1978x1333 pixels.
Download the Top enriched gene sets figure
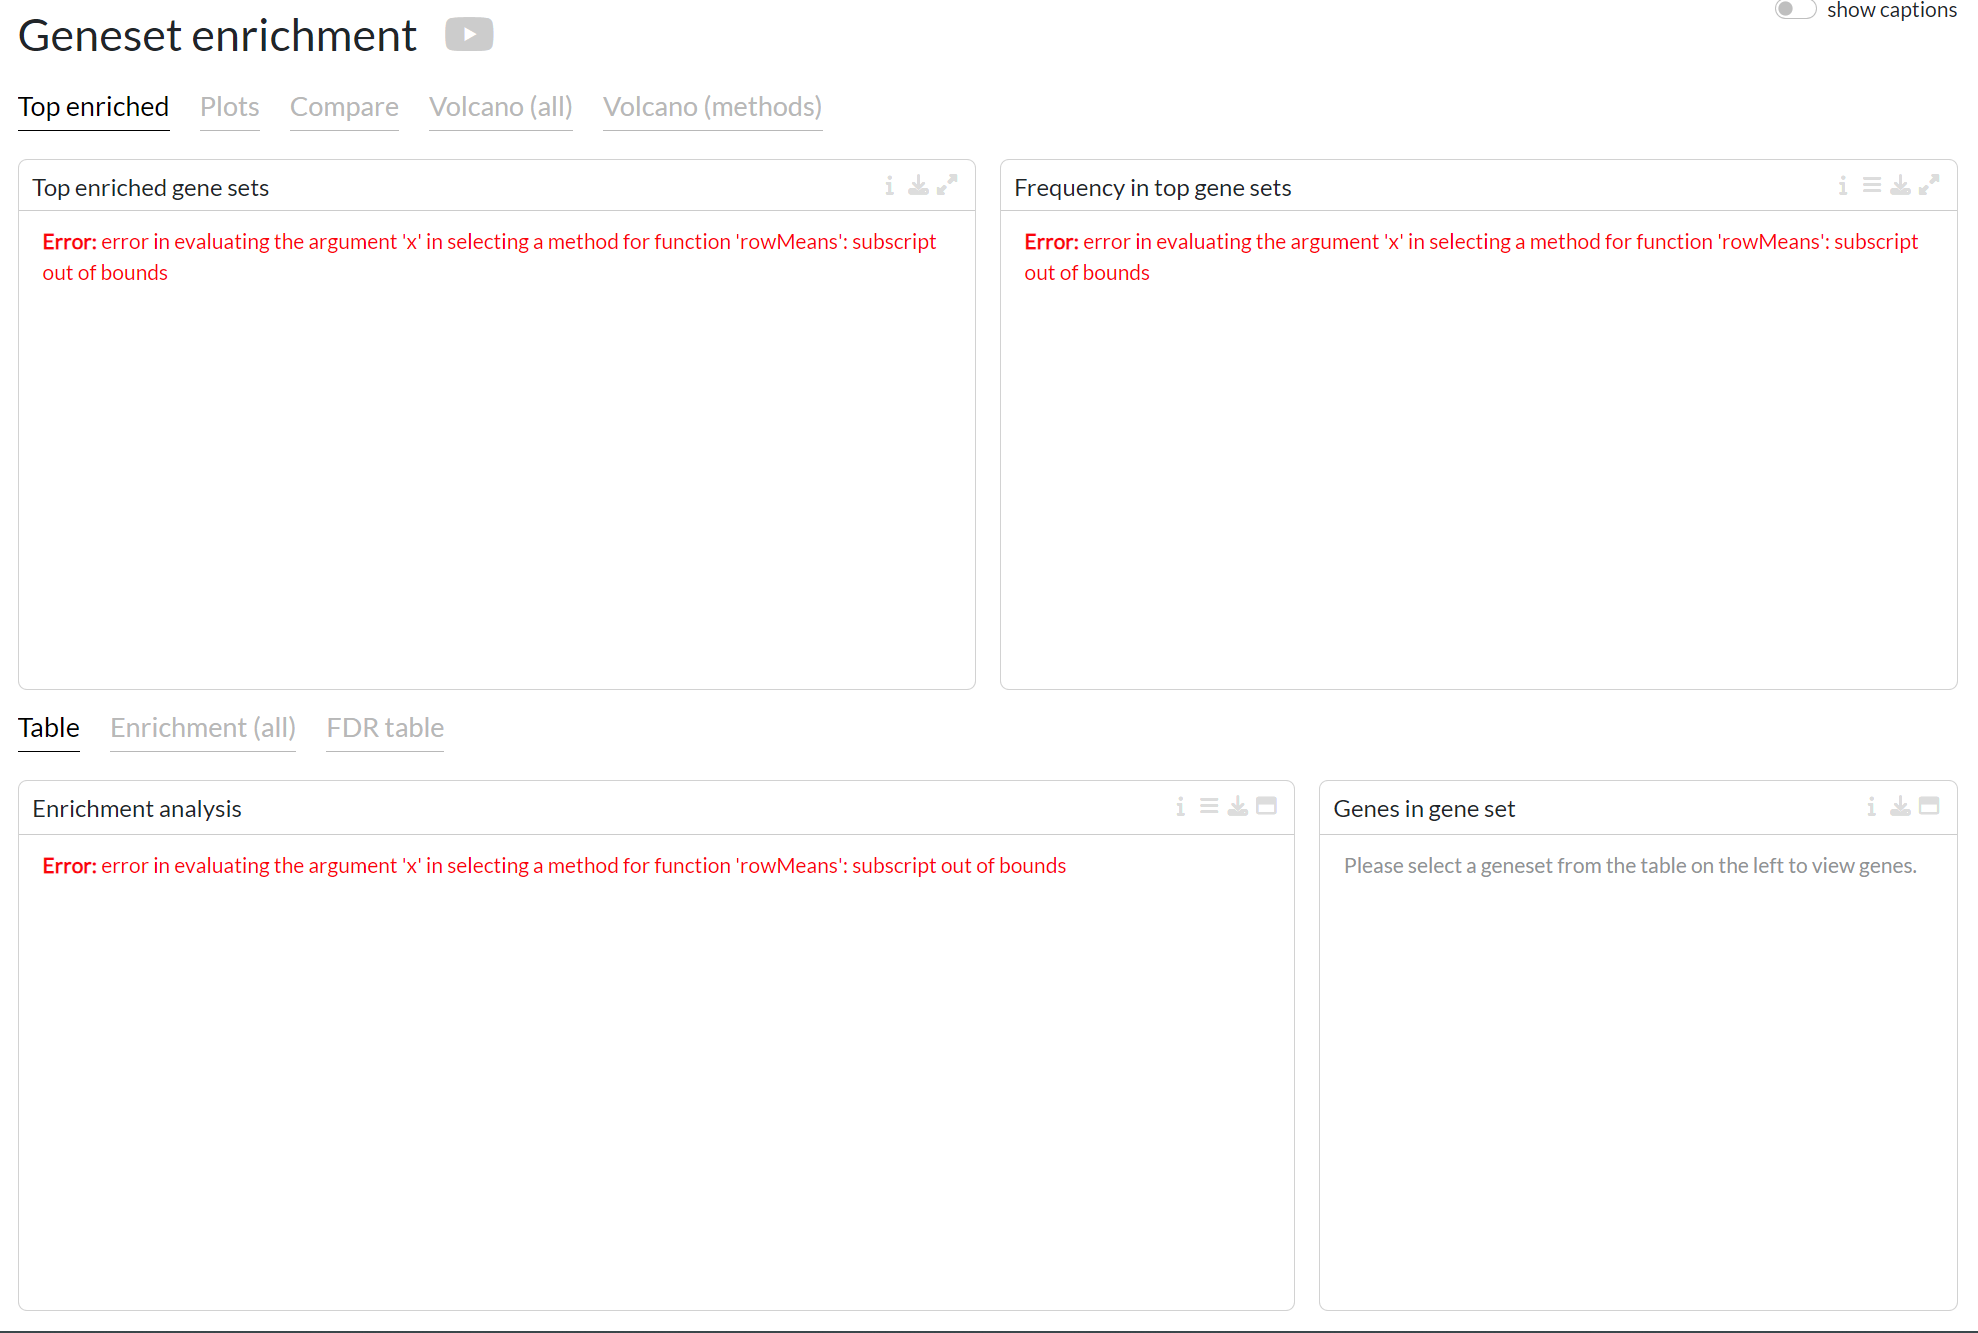coord(919,185)
